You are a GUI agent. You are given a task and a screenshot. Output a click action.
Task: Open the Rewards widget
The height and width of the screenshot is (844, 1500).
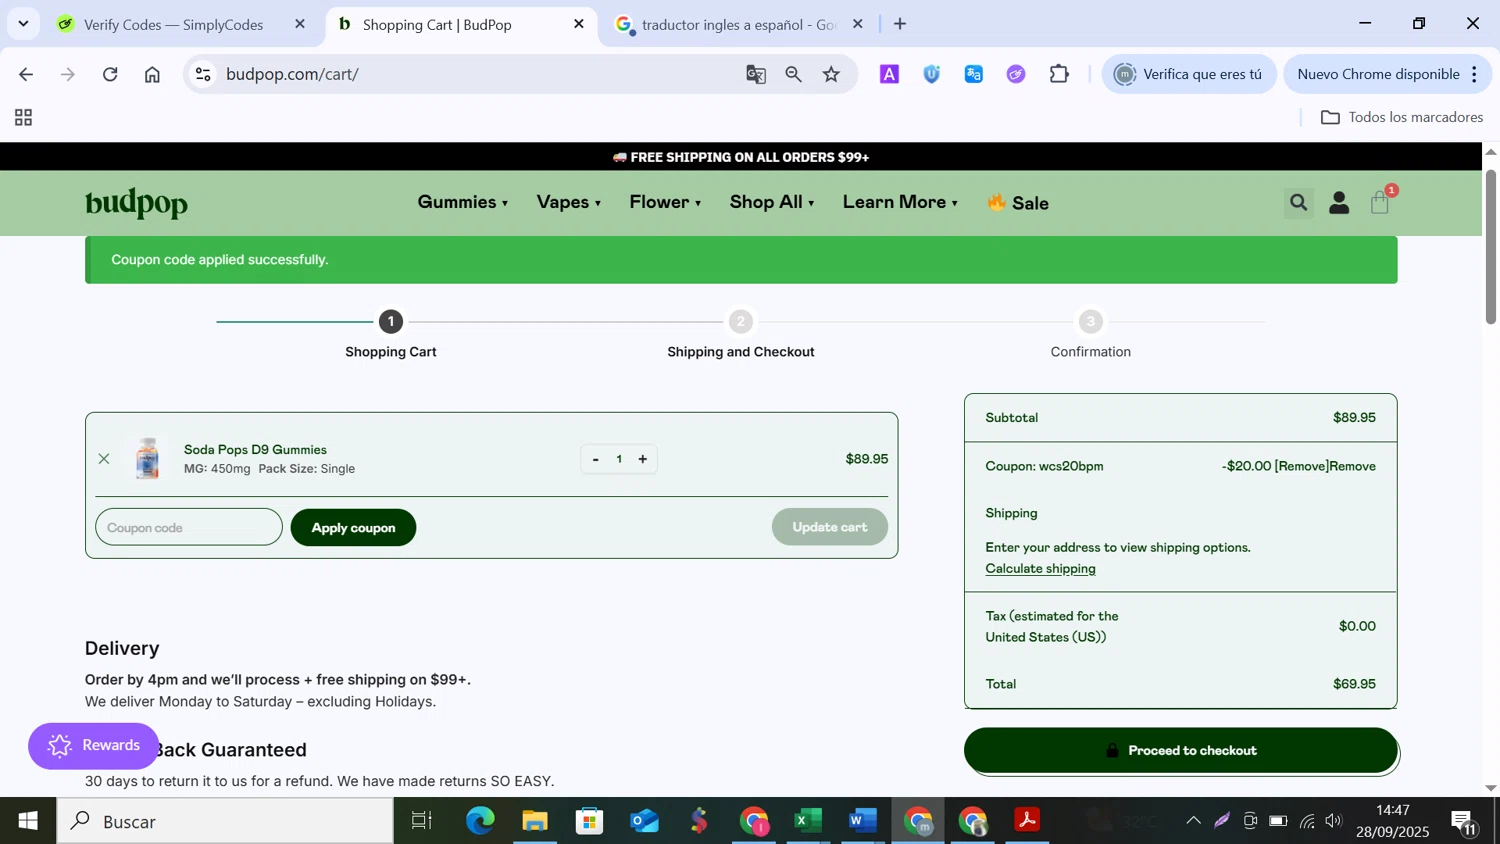94,746
